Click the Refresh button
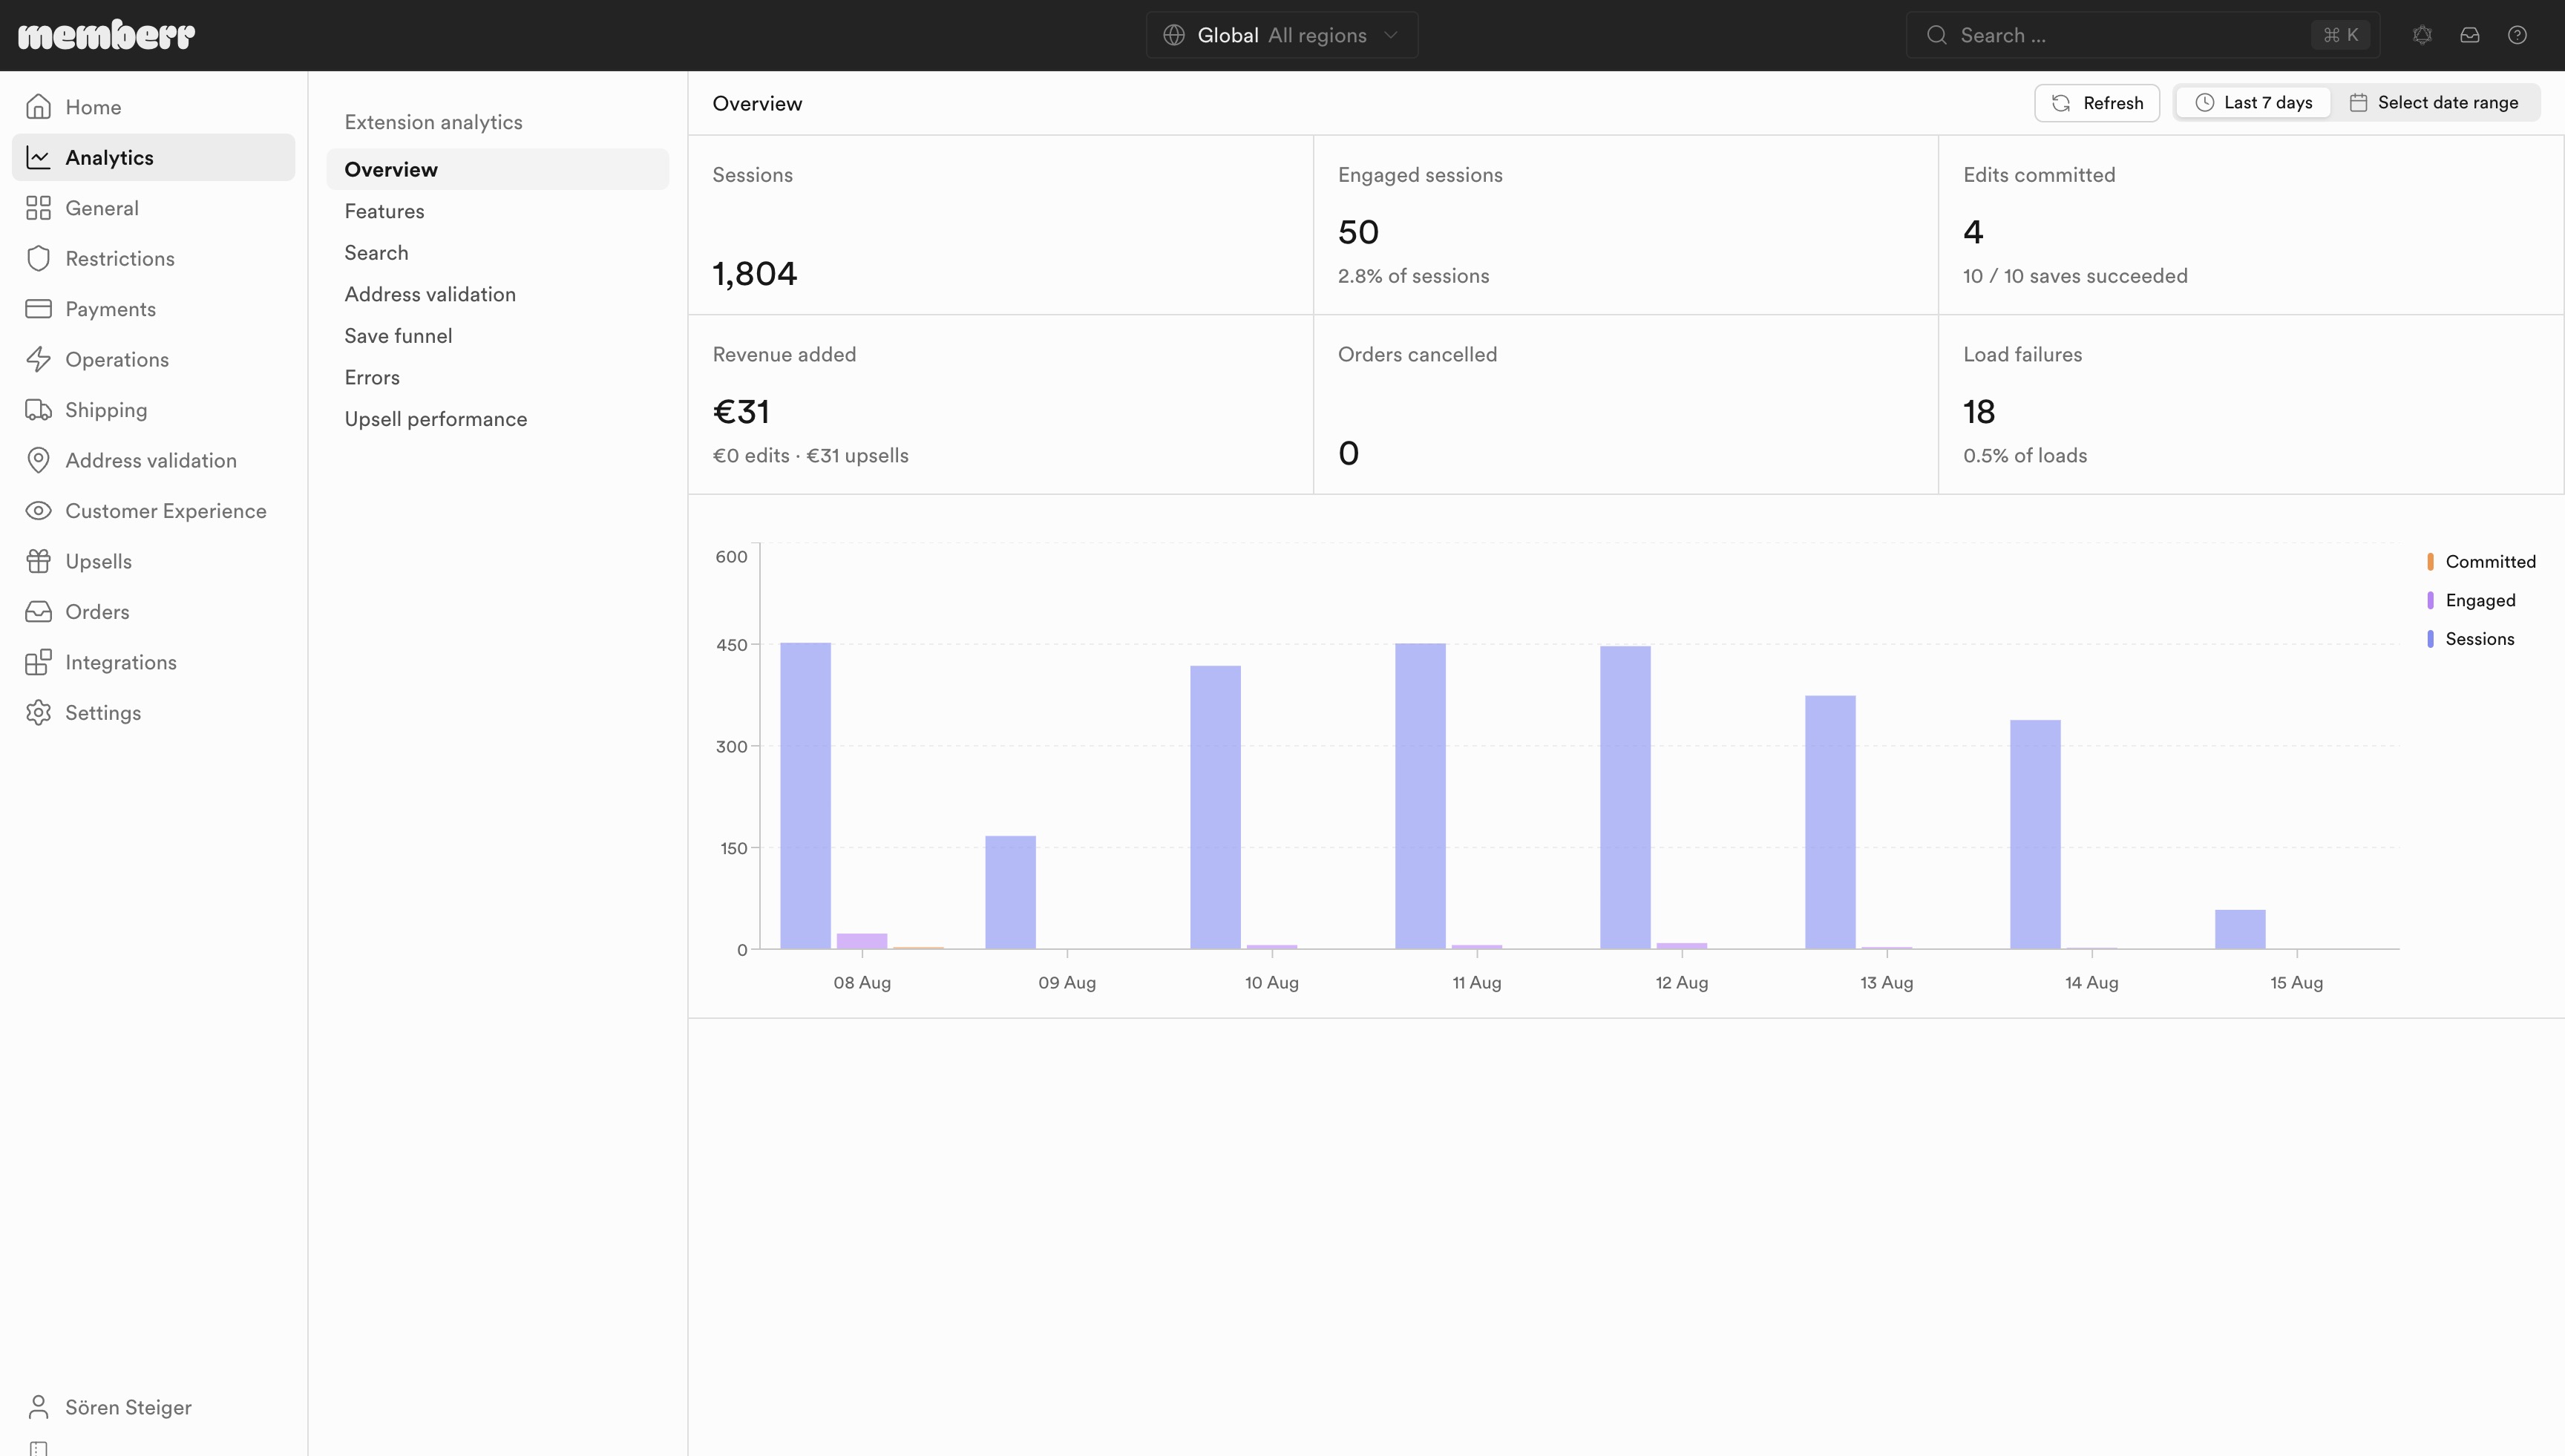Viewport: 2565px width, 1456px height. (x=2097, y=103)
